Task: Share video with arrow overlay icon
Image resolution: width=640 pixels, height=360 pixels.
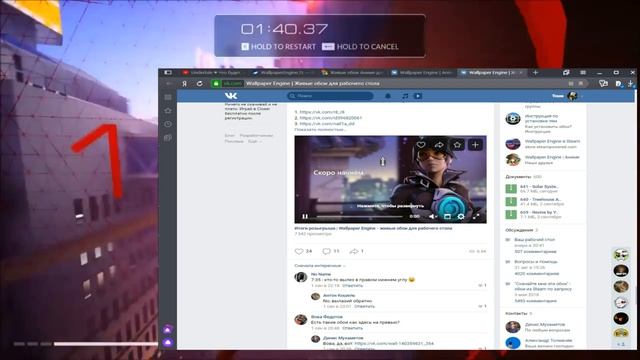Action: click(439, 144)
